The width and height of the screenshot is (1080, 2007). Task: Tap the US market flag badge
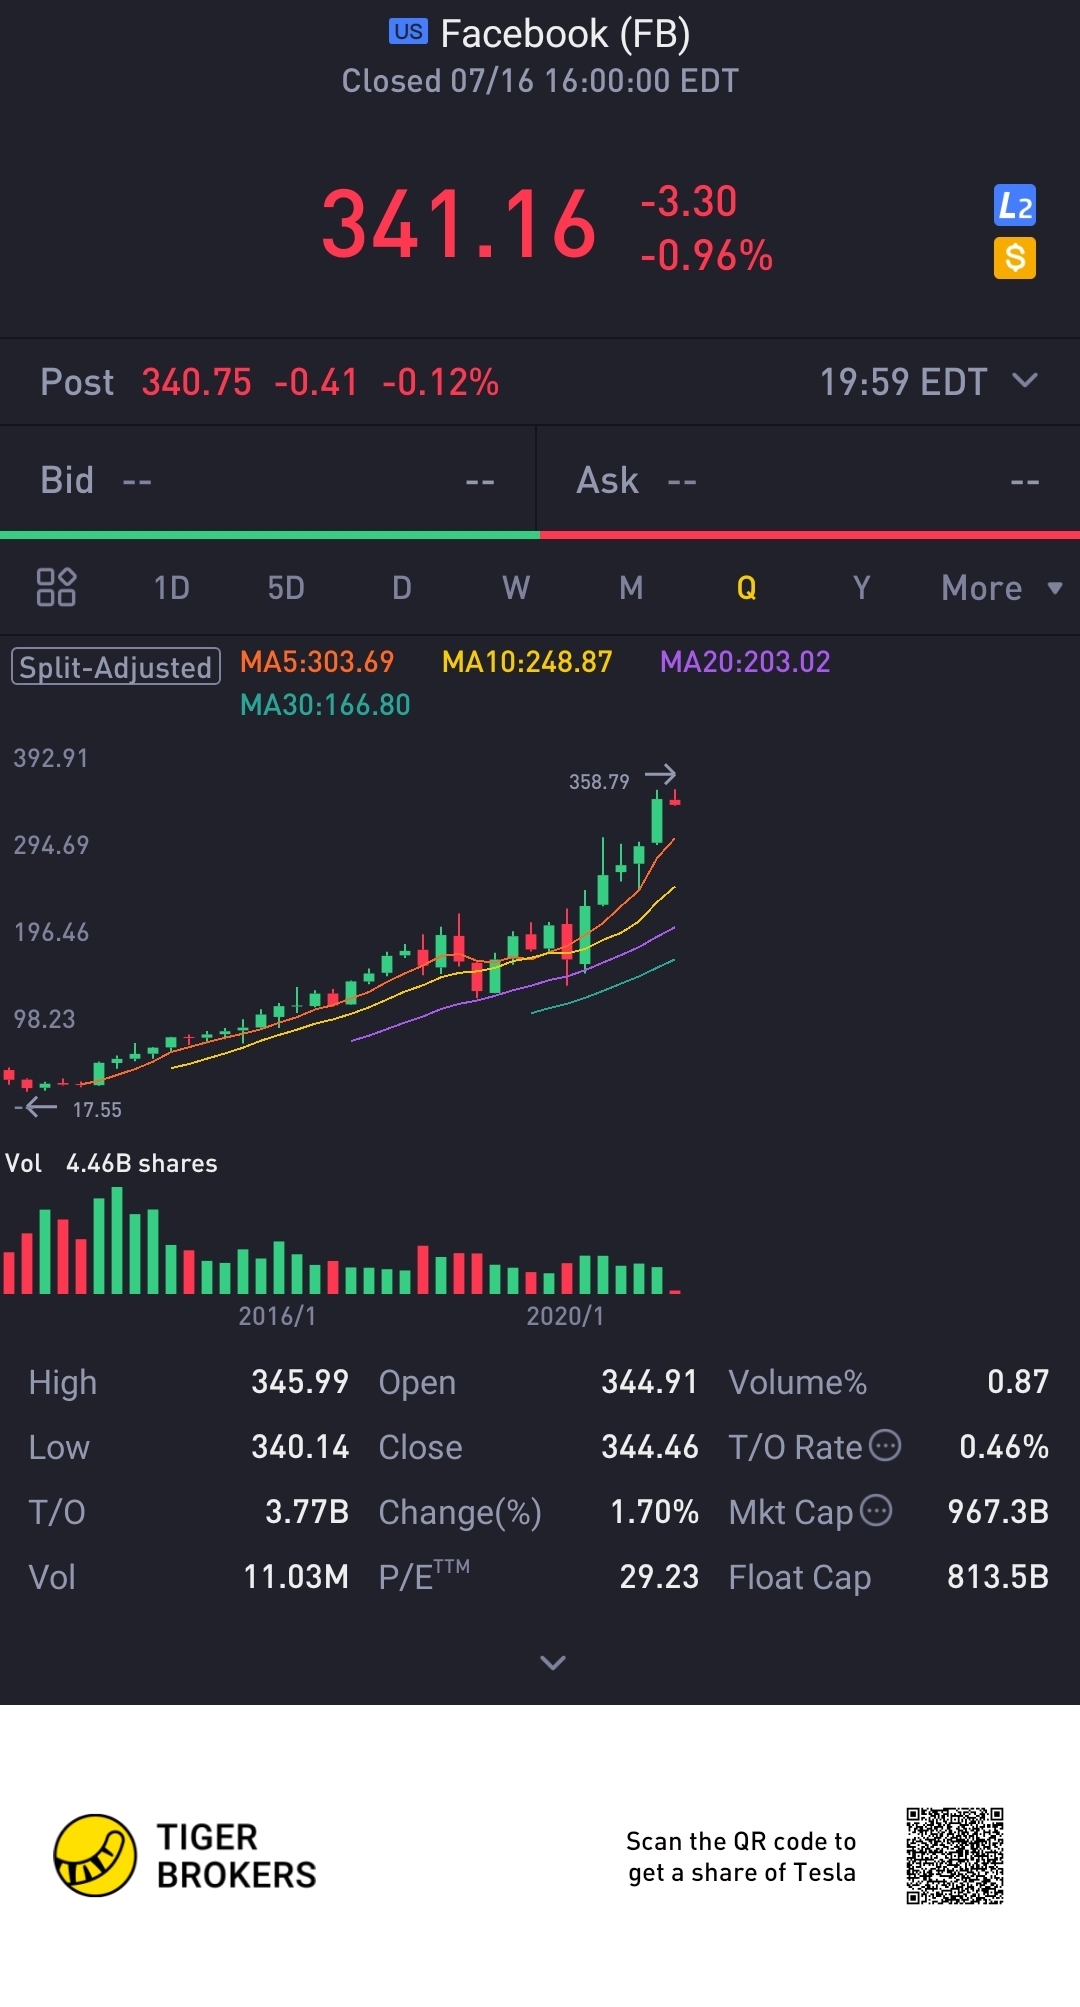pyautogui.click(x=408, y=32)
